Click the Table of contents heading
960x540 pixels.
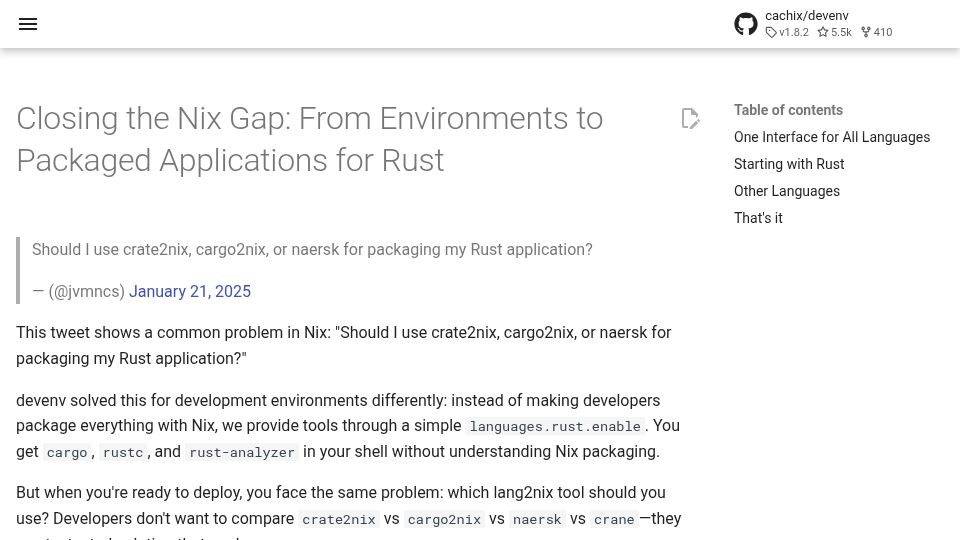point(788,110)
